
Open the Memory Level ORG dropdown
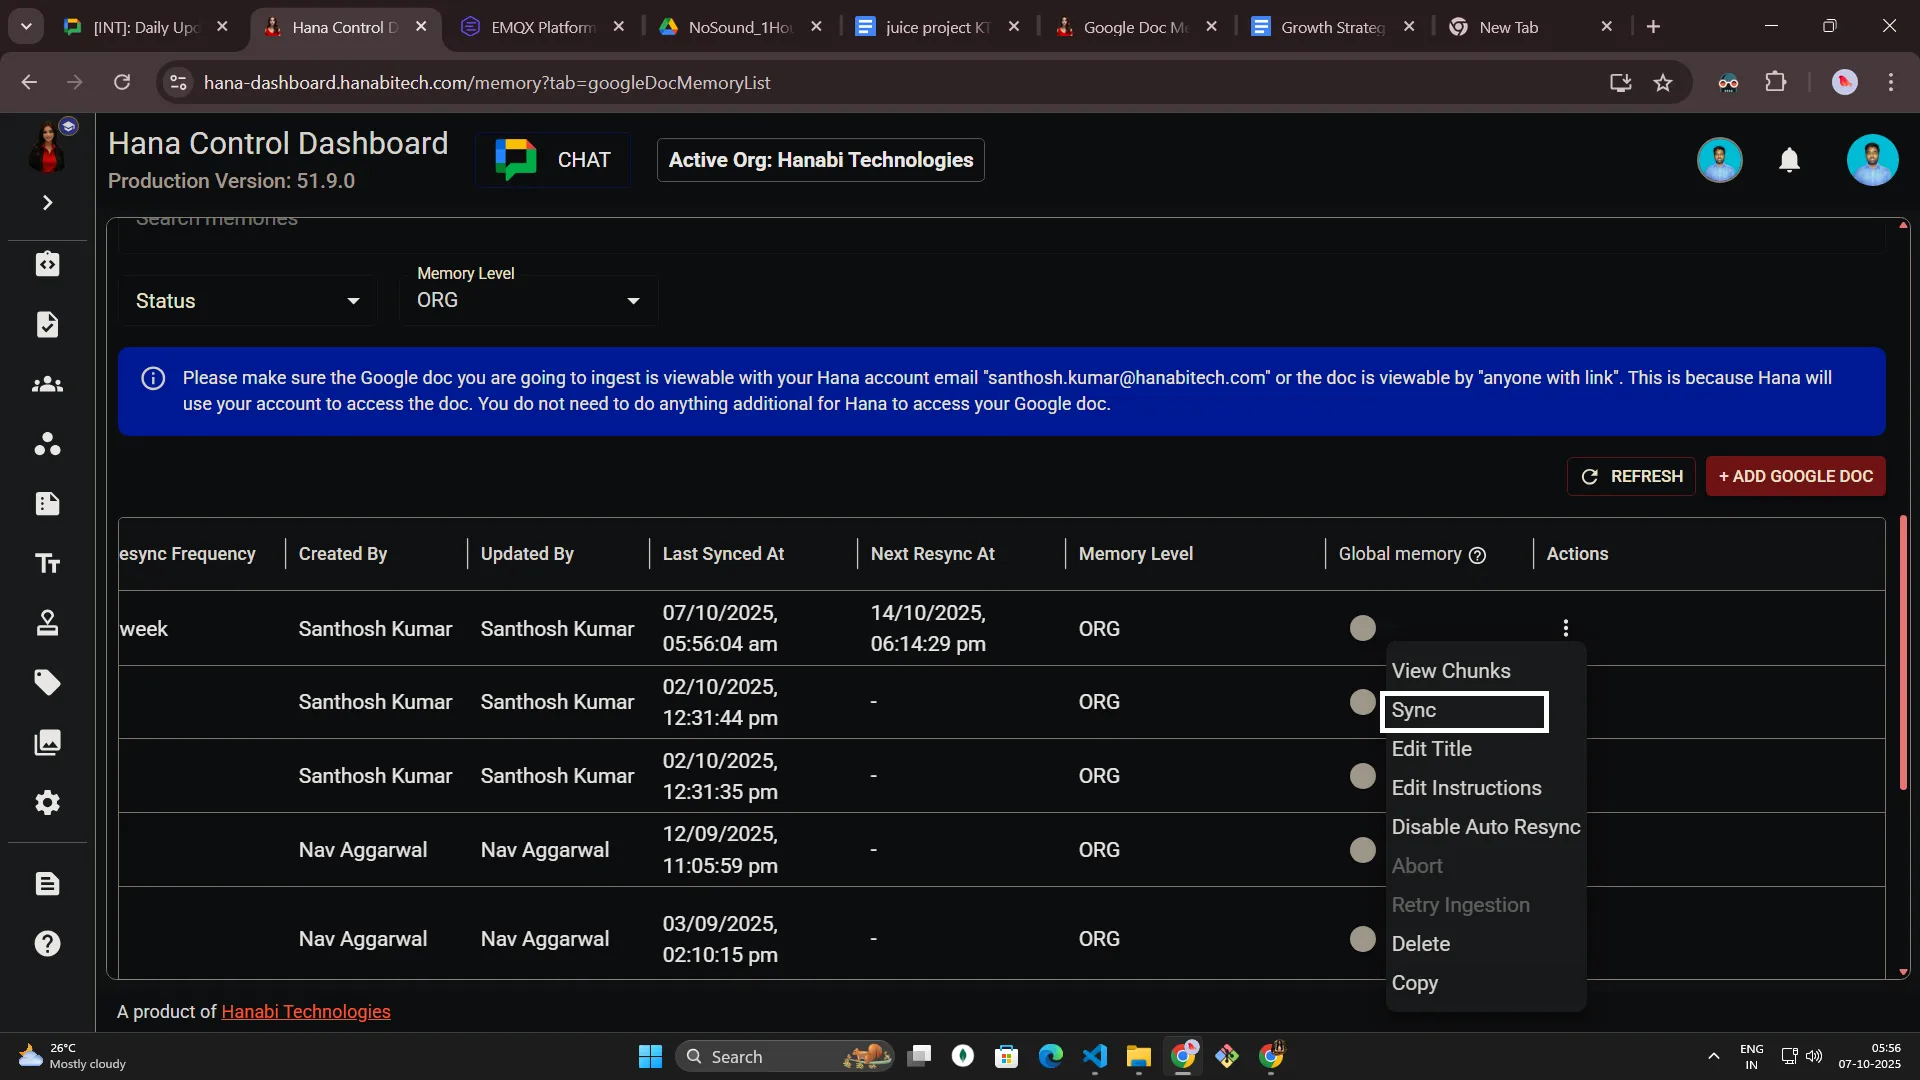point(528,299)
